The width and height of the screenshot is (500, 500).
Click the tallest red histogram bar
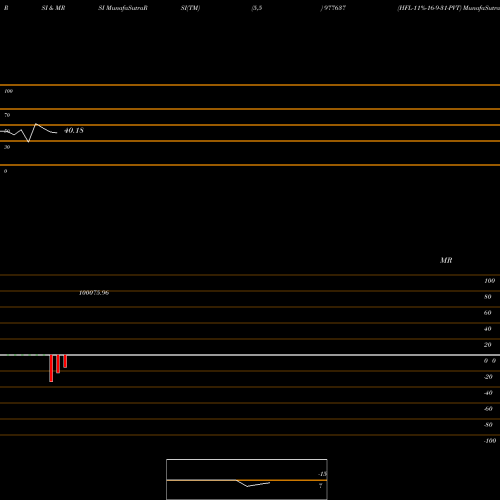tap(51, 368)
